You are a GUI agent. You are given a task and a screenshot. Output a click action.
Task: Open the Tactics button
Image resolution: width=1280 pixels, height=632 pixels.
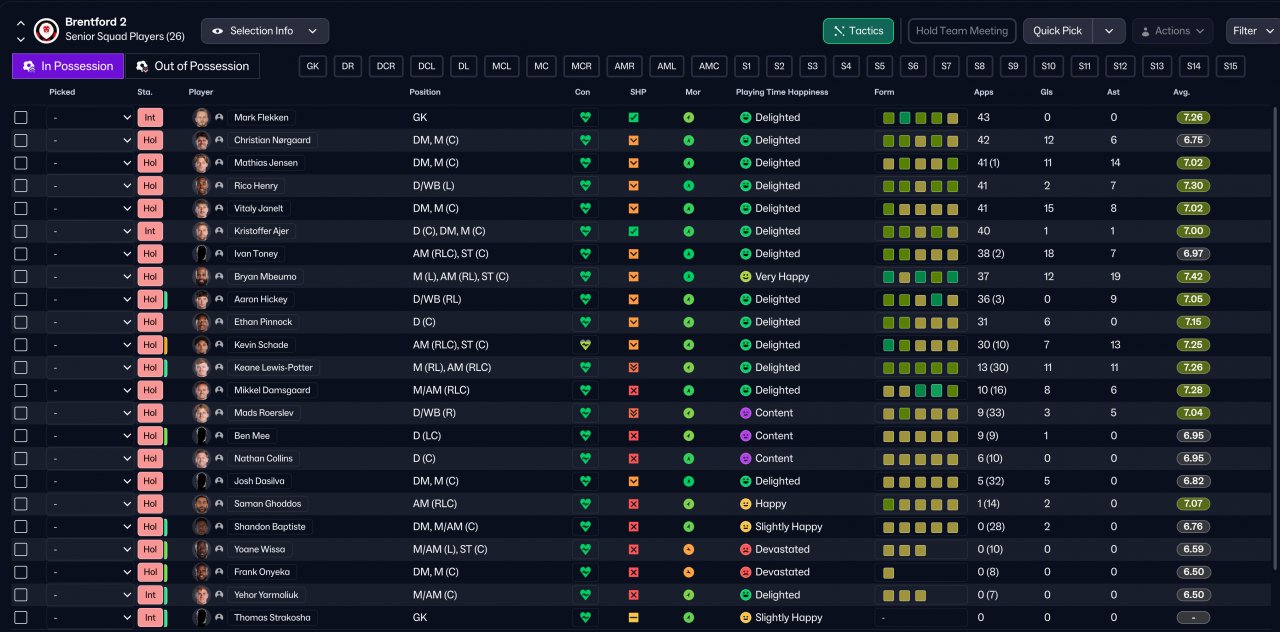click(858, 31)
